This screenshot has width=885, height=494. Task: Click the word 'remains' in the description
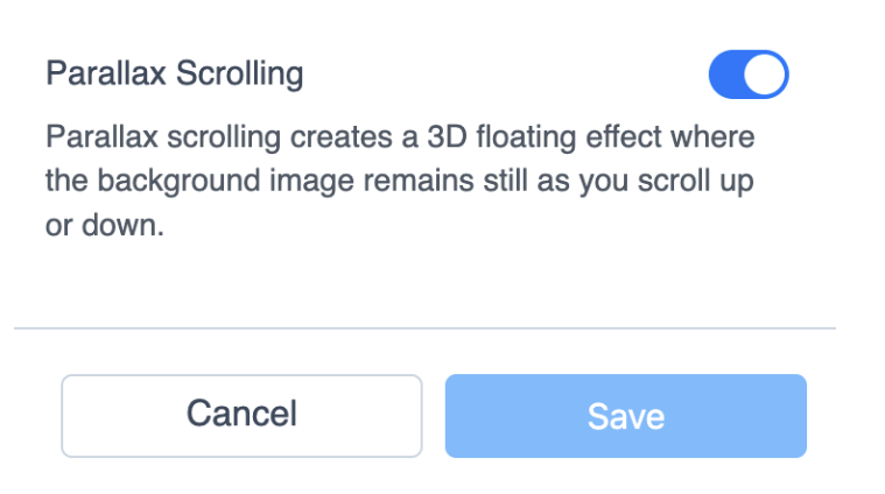[x=418, y=181]
